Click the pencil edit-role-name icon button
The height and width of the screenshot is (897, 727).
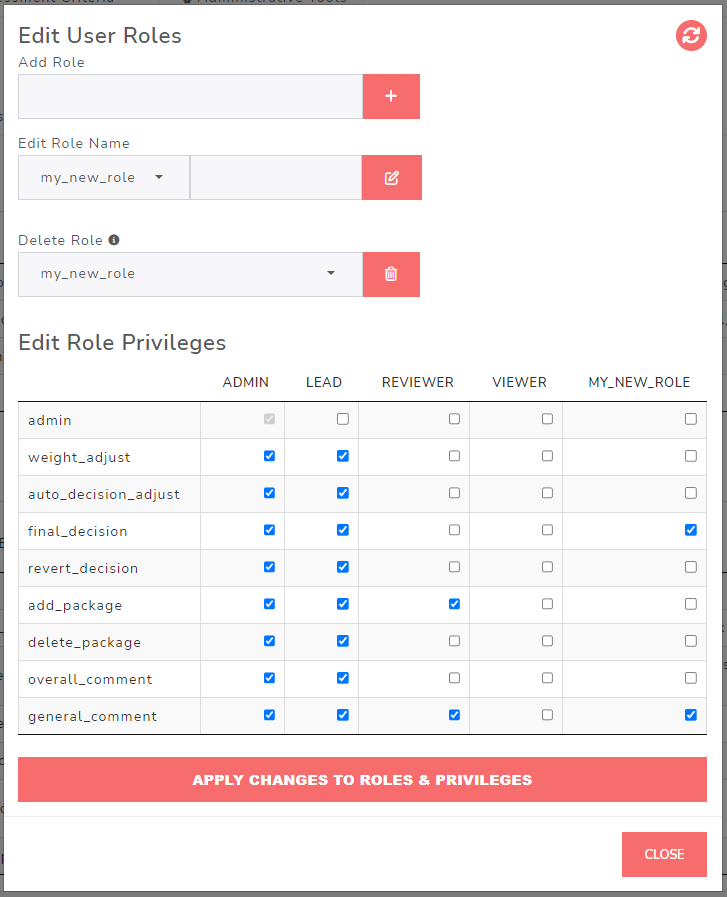pyautogui.click(x=392, y=177)
